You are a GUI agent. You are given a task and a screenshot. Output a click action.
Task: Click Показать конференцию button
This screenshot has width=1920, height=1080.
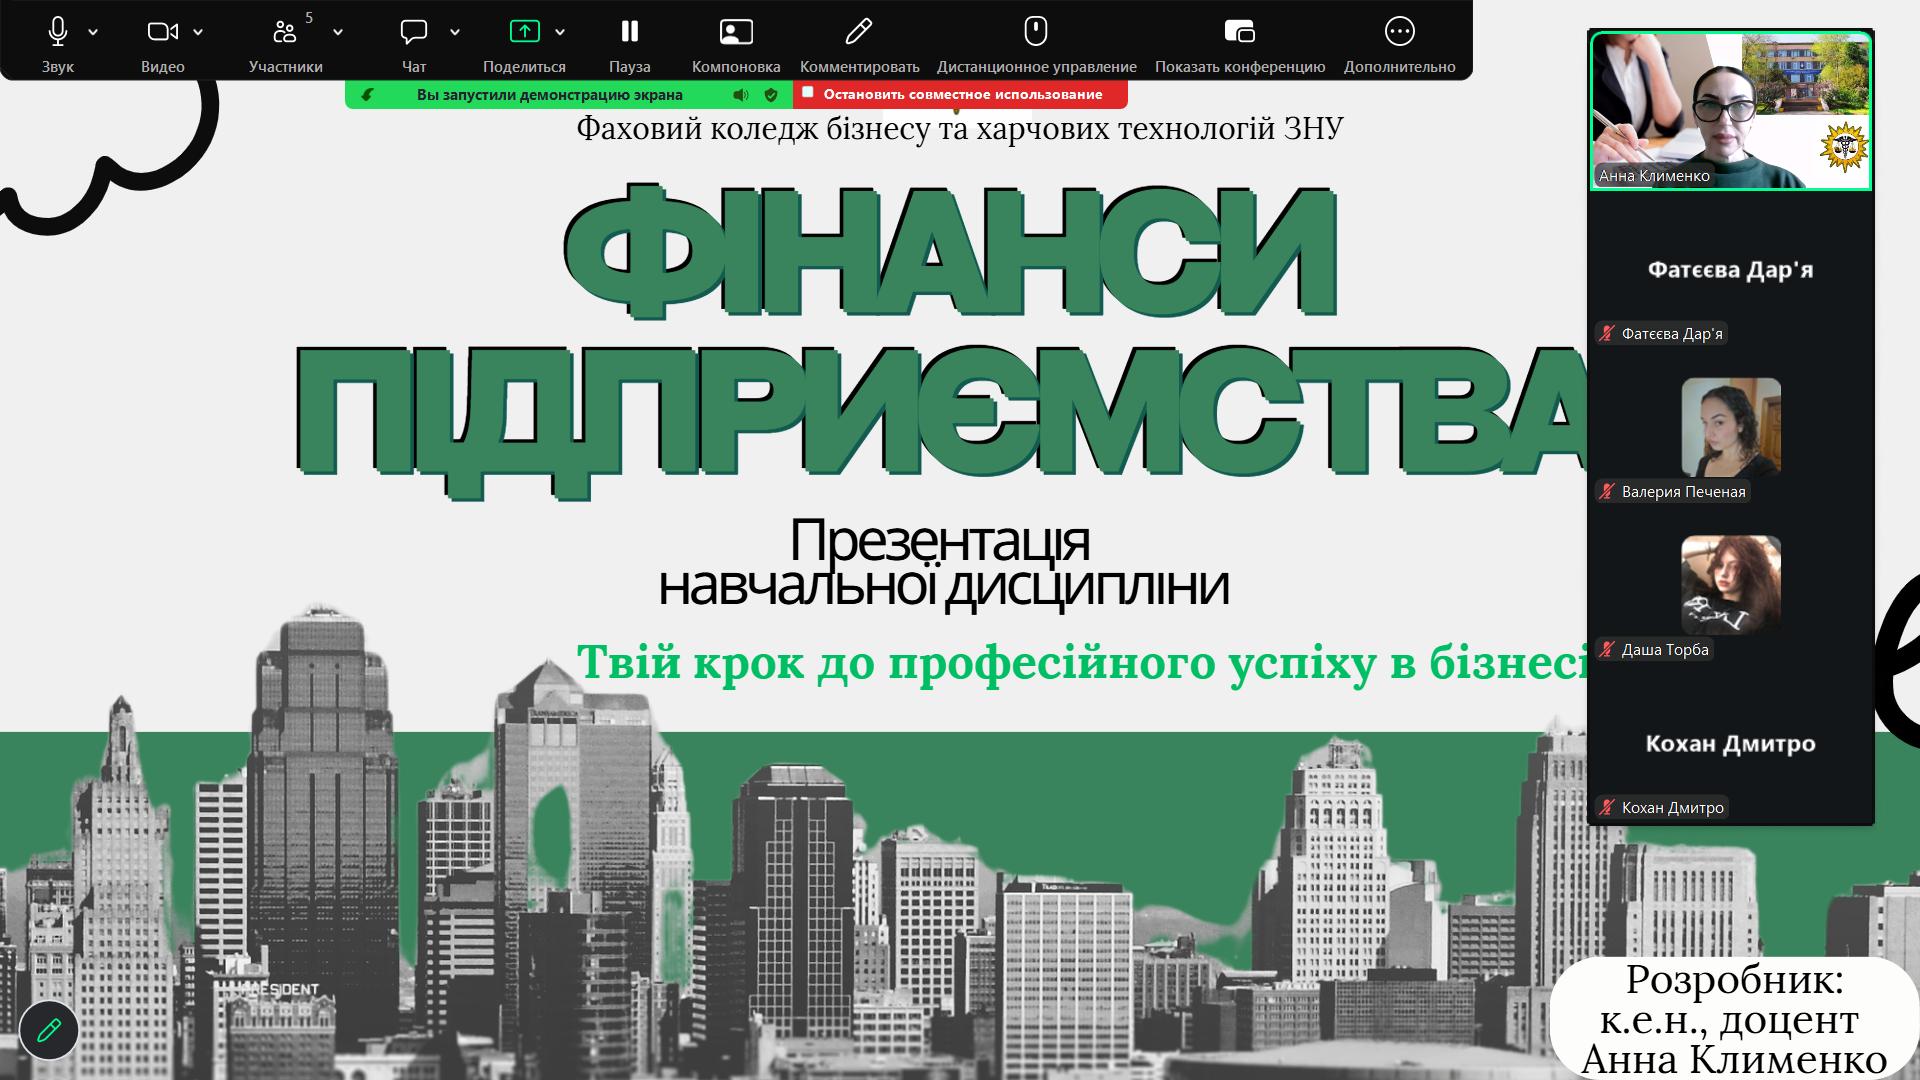pos(1239,32)
